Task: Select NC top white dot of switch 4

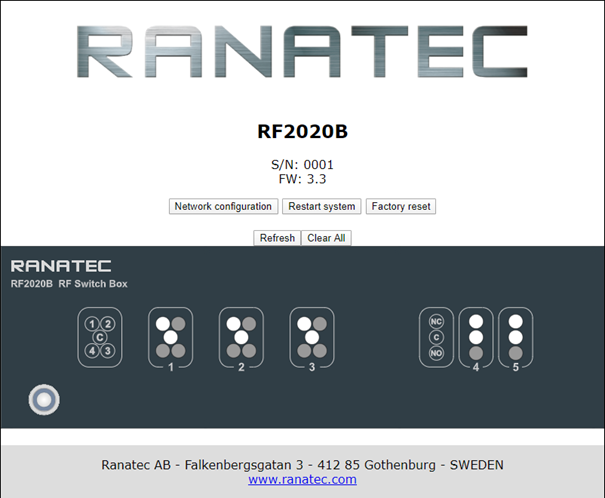Action: 476,321
